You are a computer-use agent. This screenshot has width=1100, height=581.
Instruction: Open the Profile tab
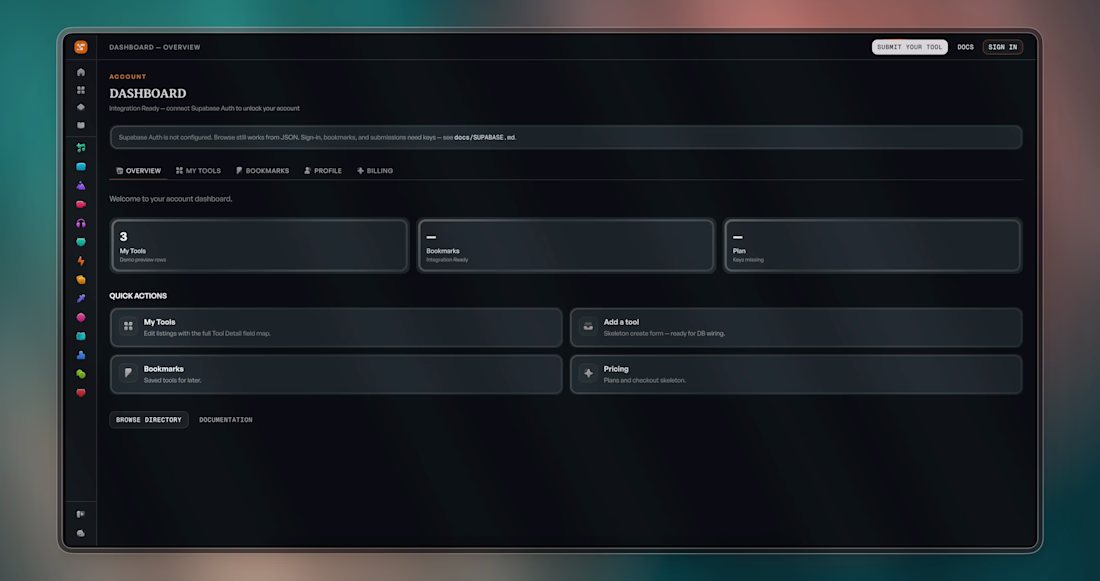point(323,171)
